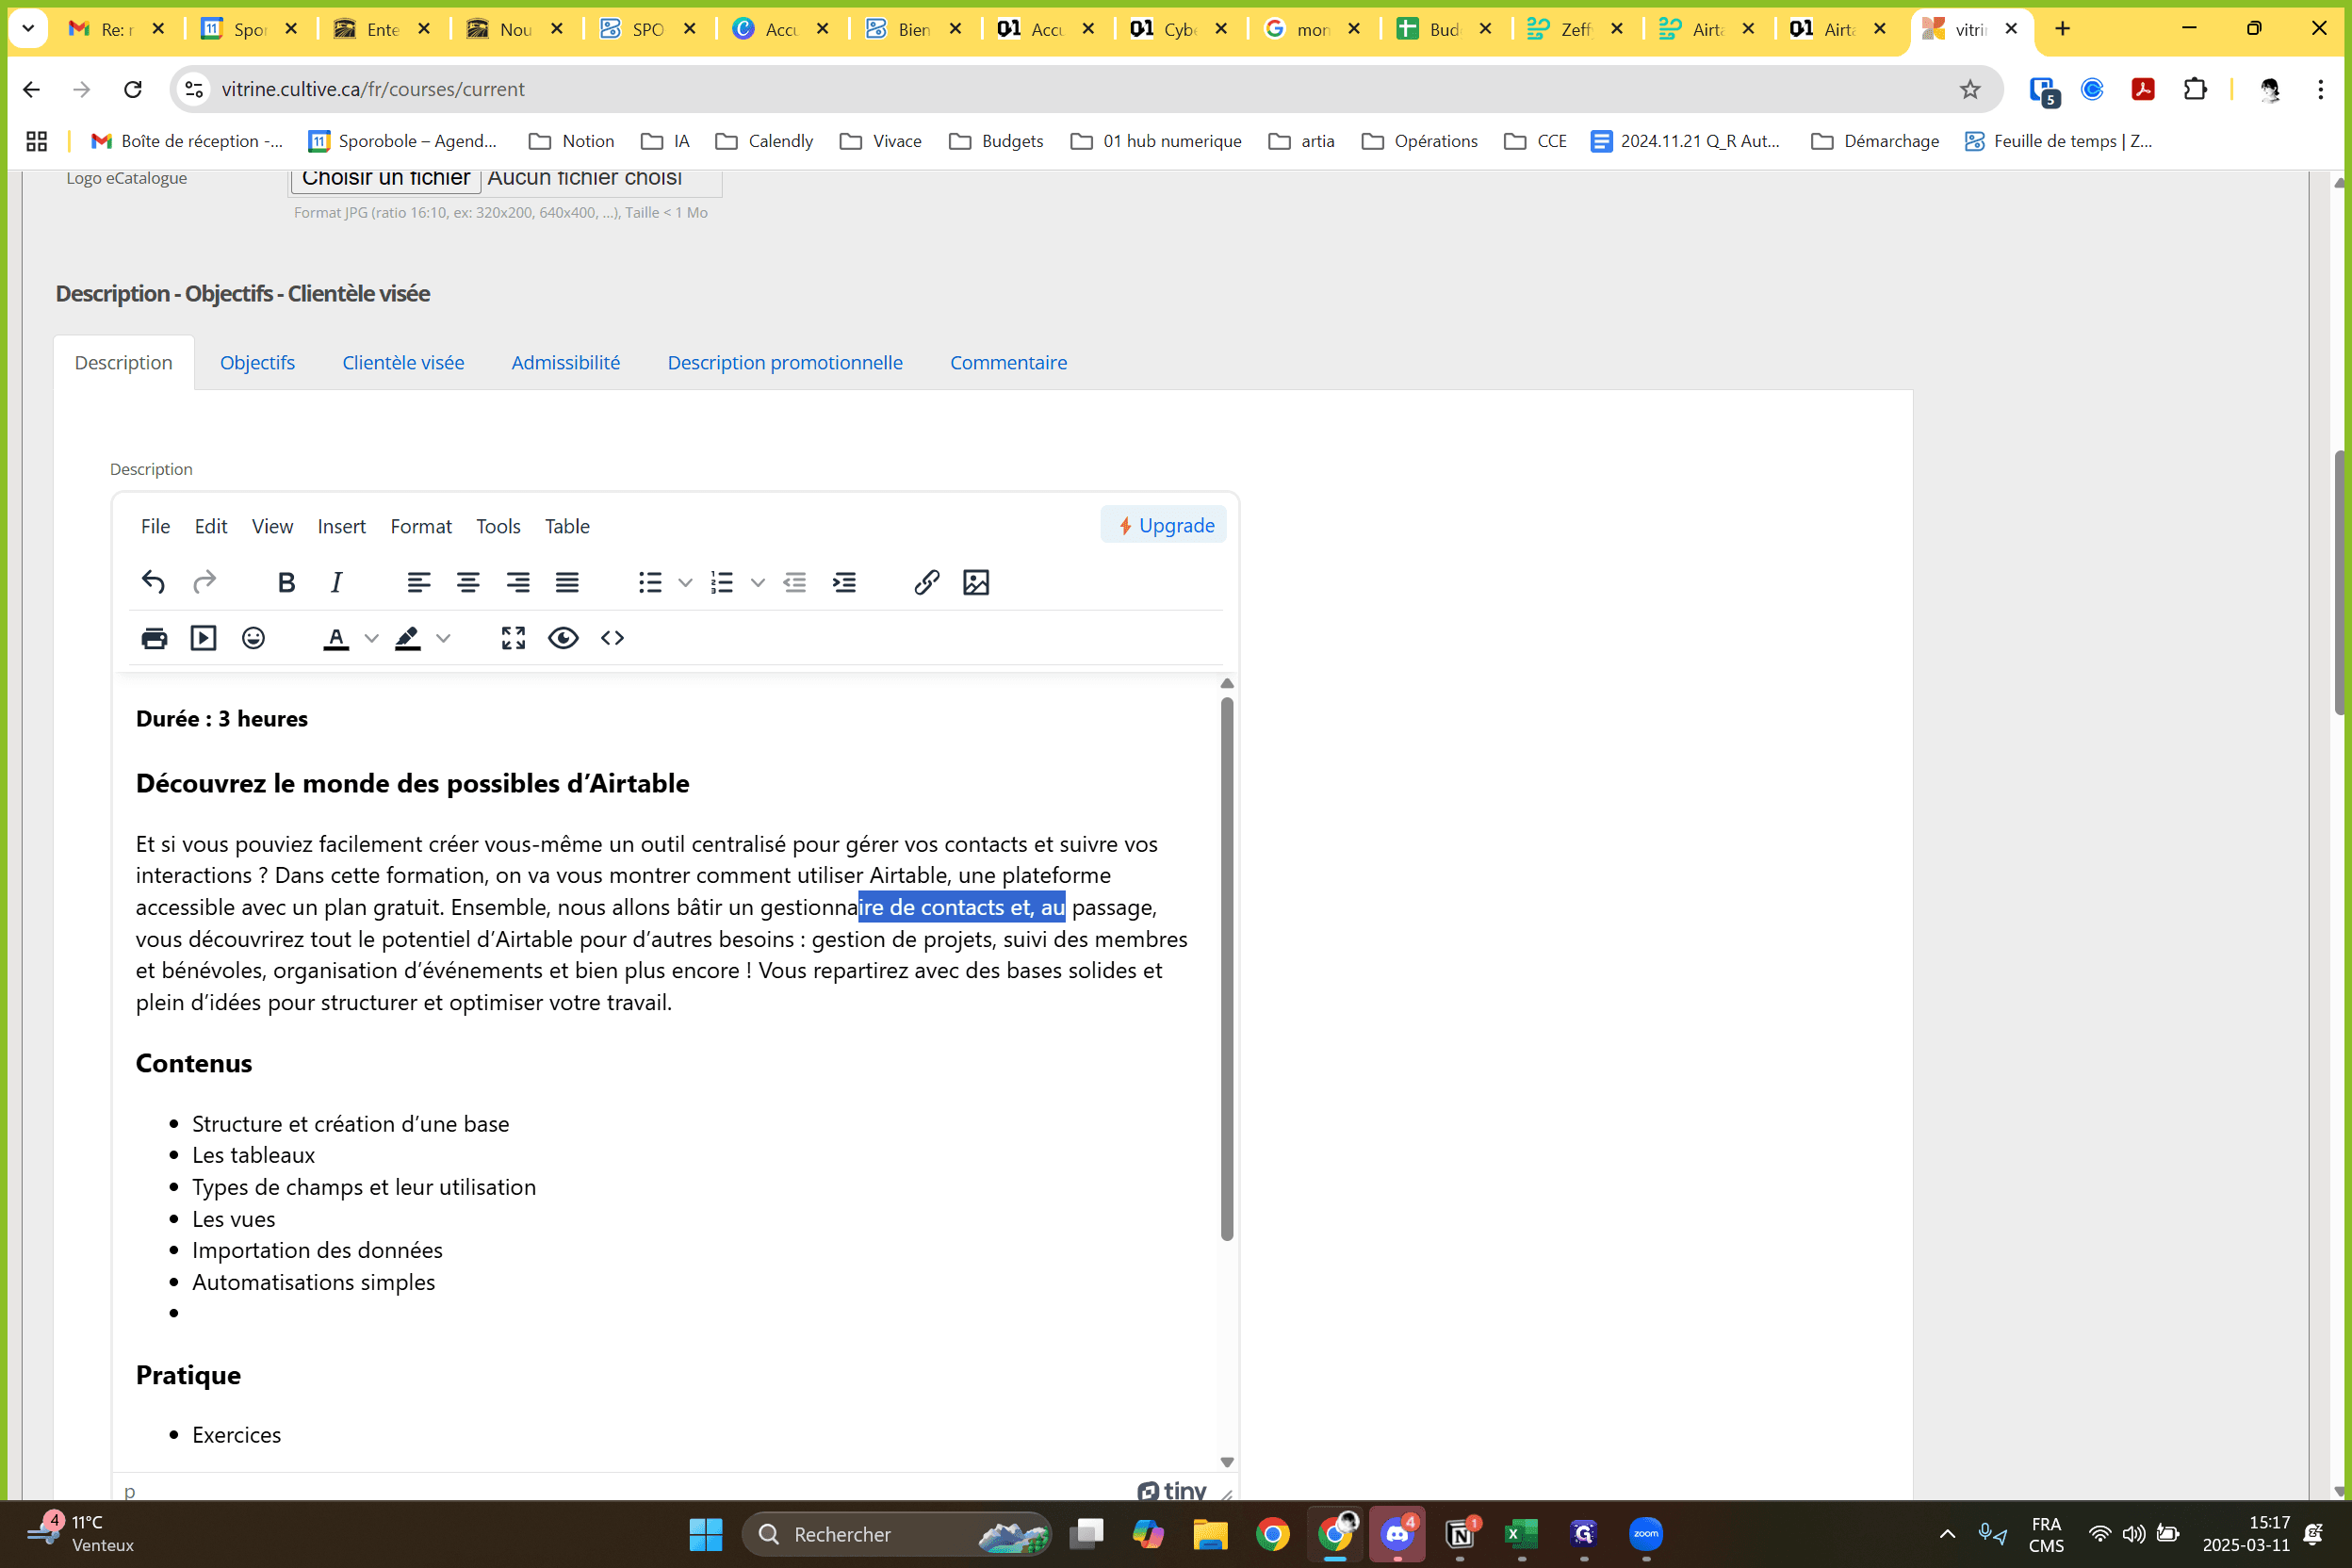Apply text color with the A icon
Screen dimensions: 2352x1568
click(336, 638)
